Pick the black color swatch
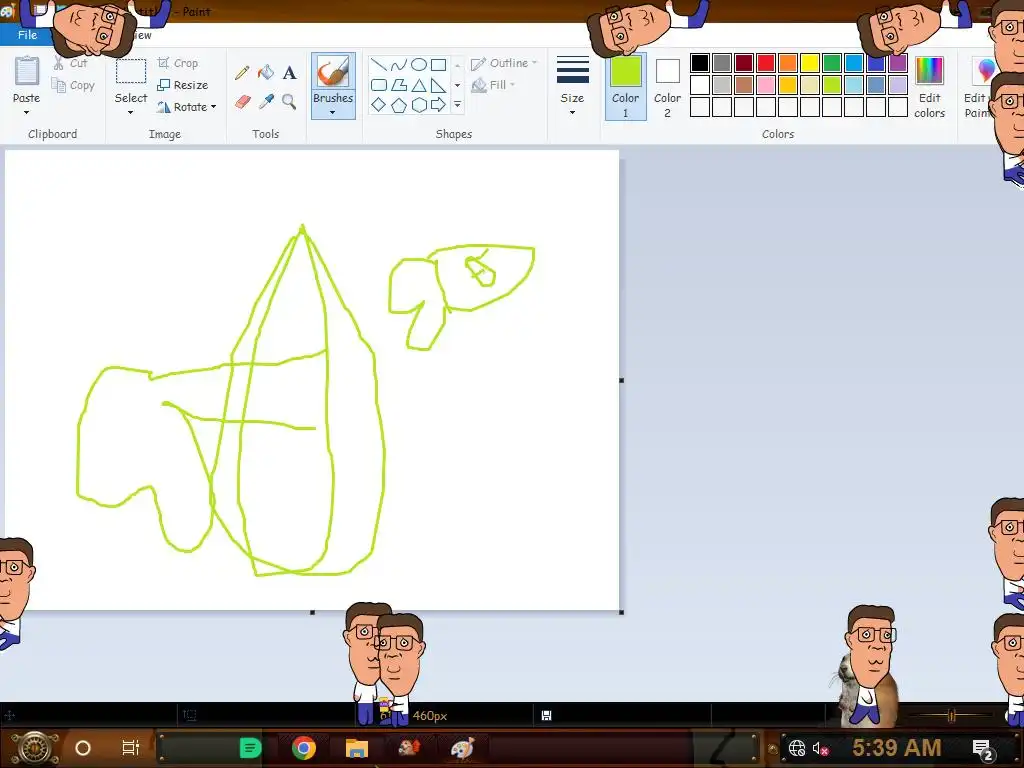 [x=699, y=63]
